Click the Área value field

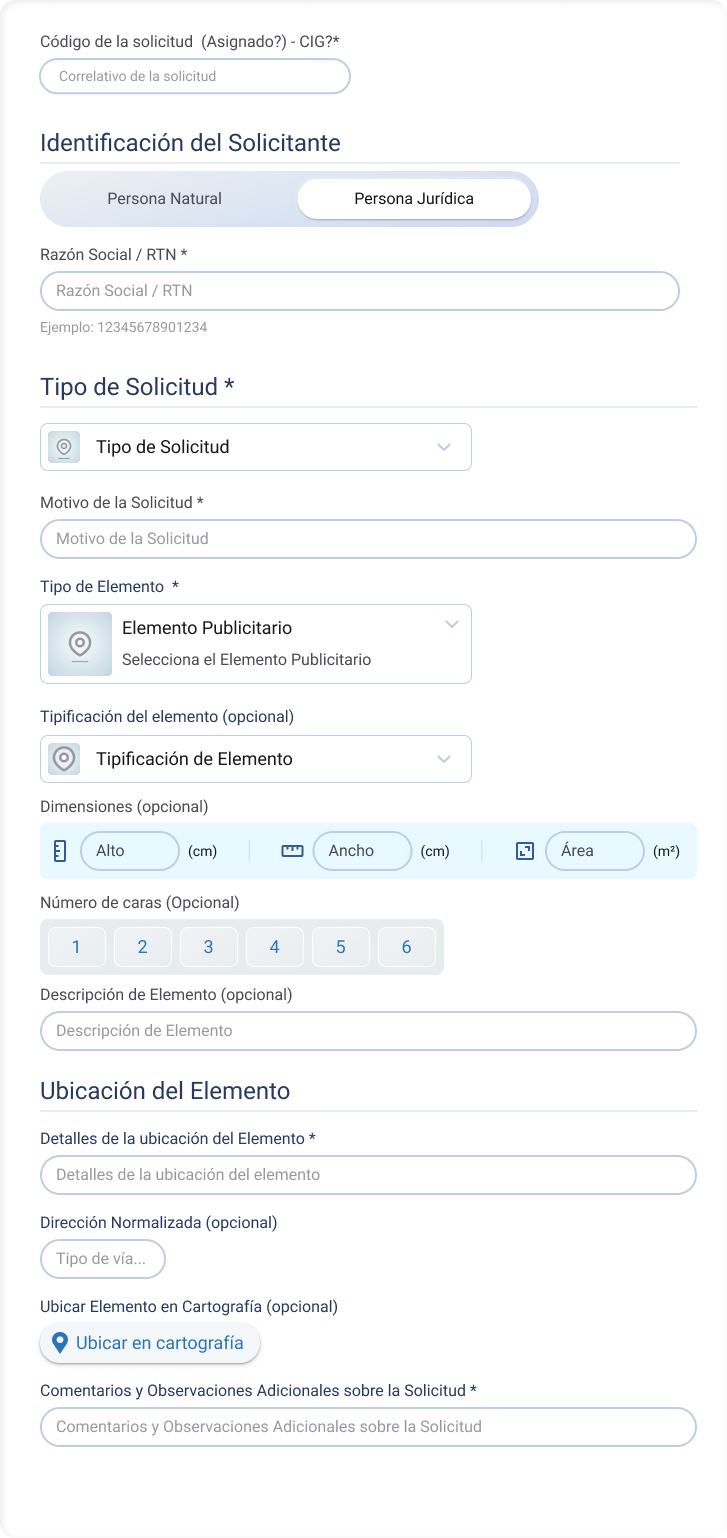(594, 850)
